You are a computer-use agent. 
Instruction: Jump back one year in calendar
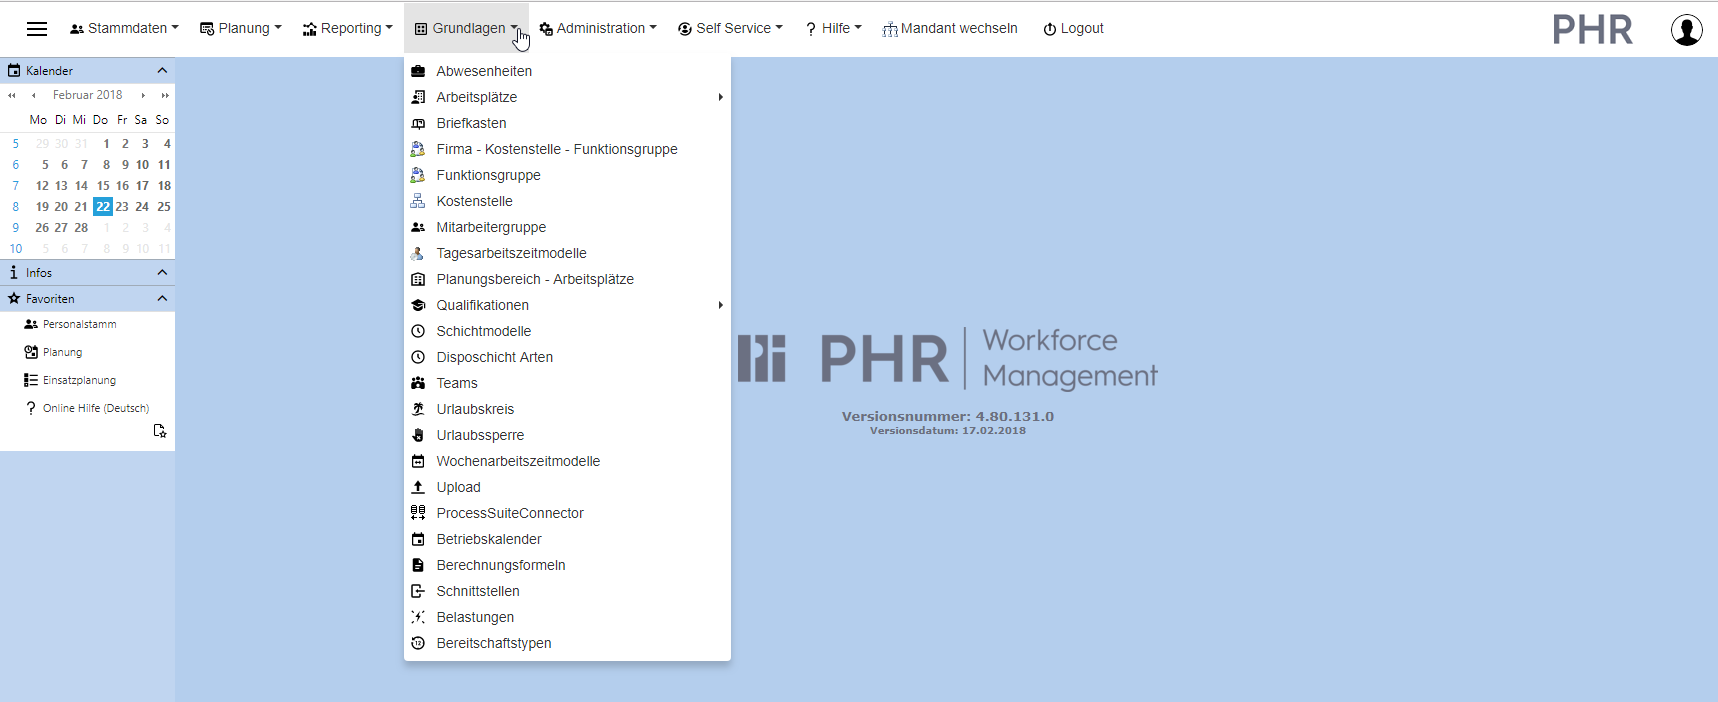12,95
